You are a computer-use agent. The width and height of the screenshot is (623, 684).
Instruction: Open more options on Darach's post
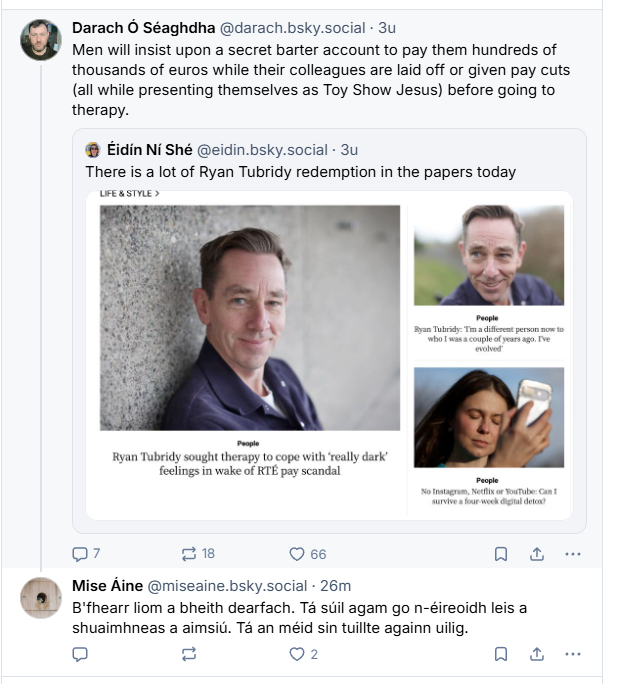(x=572, y=553)
